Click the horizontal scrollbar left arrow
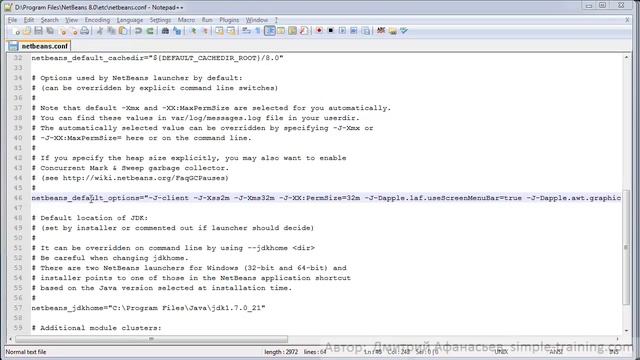Image resolution: width=640 pixels, height=360 pixels. (10, 339)
